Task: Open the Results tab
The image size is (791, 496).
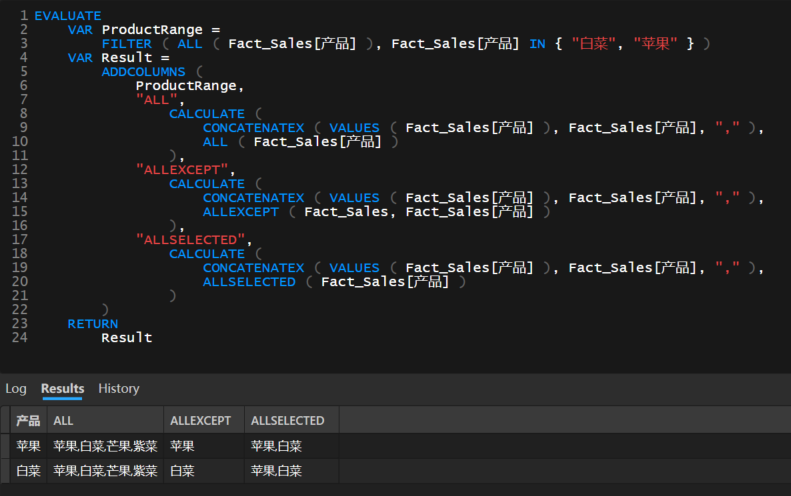Action: click(x=63, y=389)
